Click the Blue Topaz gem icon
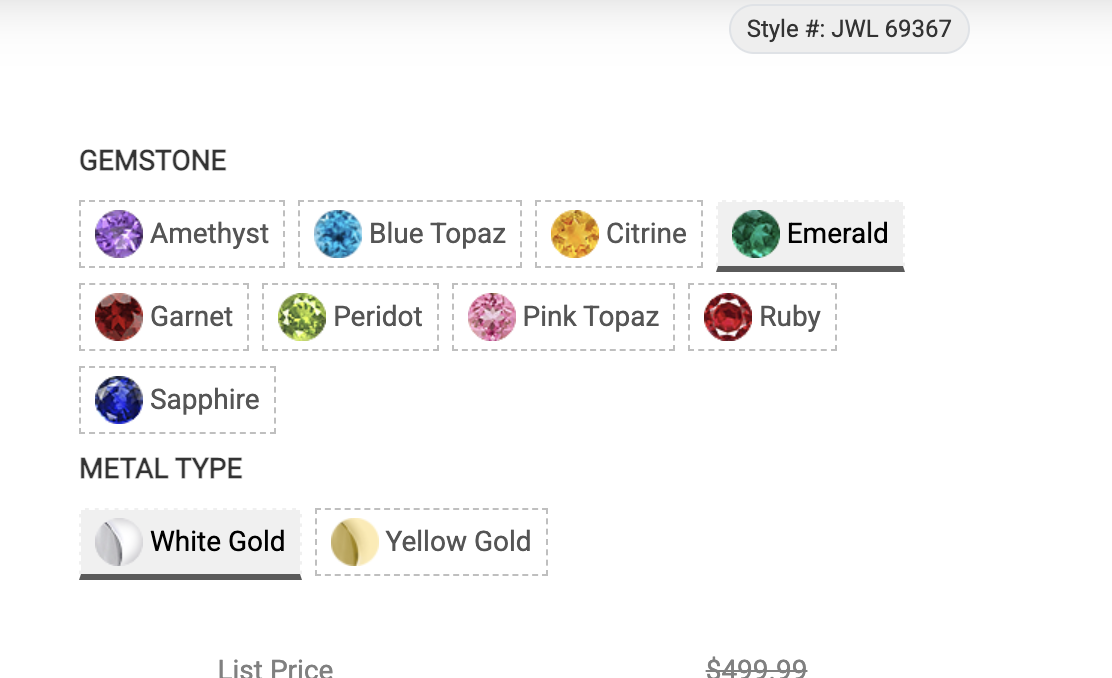 point(338,234)
